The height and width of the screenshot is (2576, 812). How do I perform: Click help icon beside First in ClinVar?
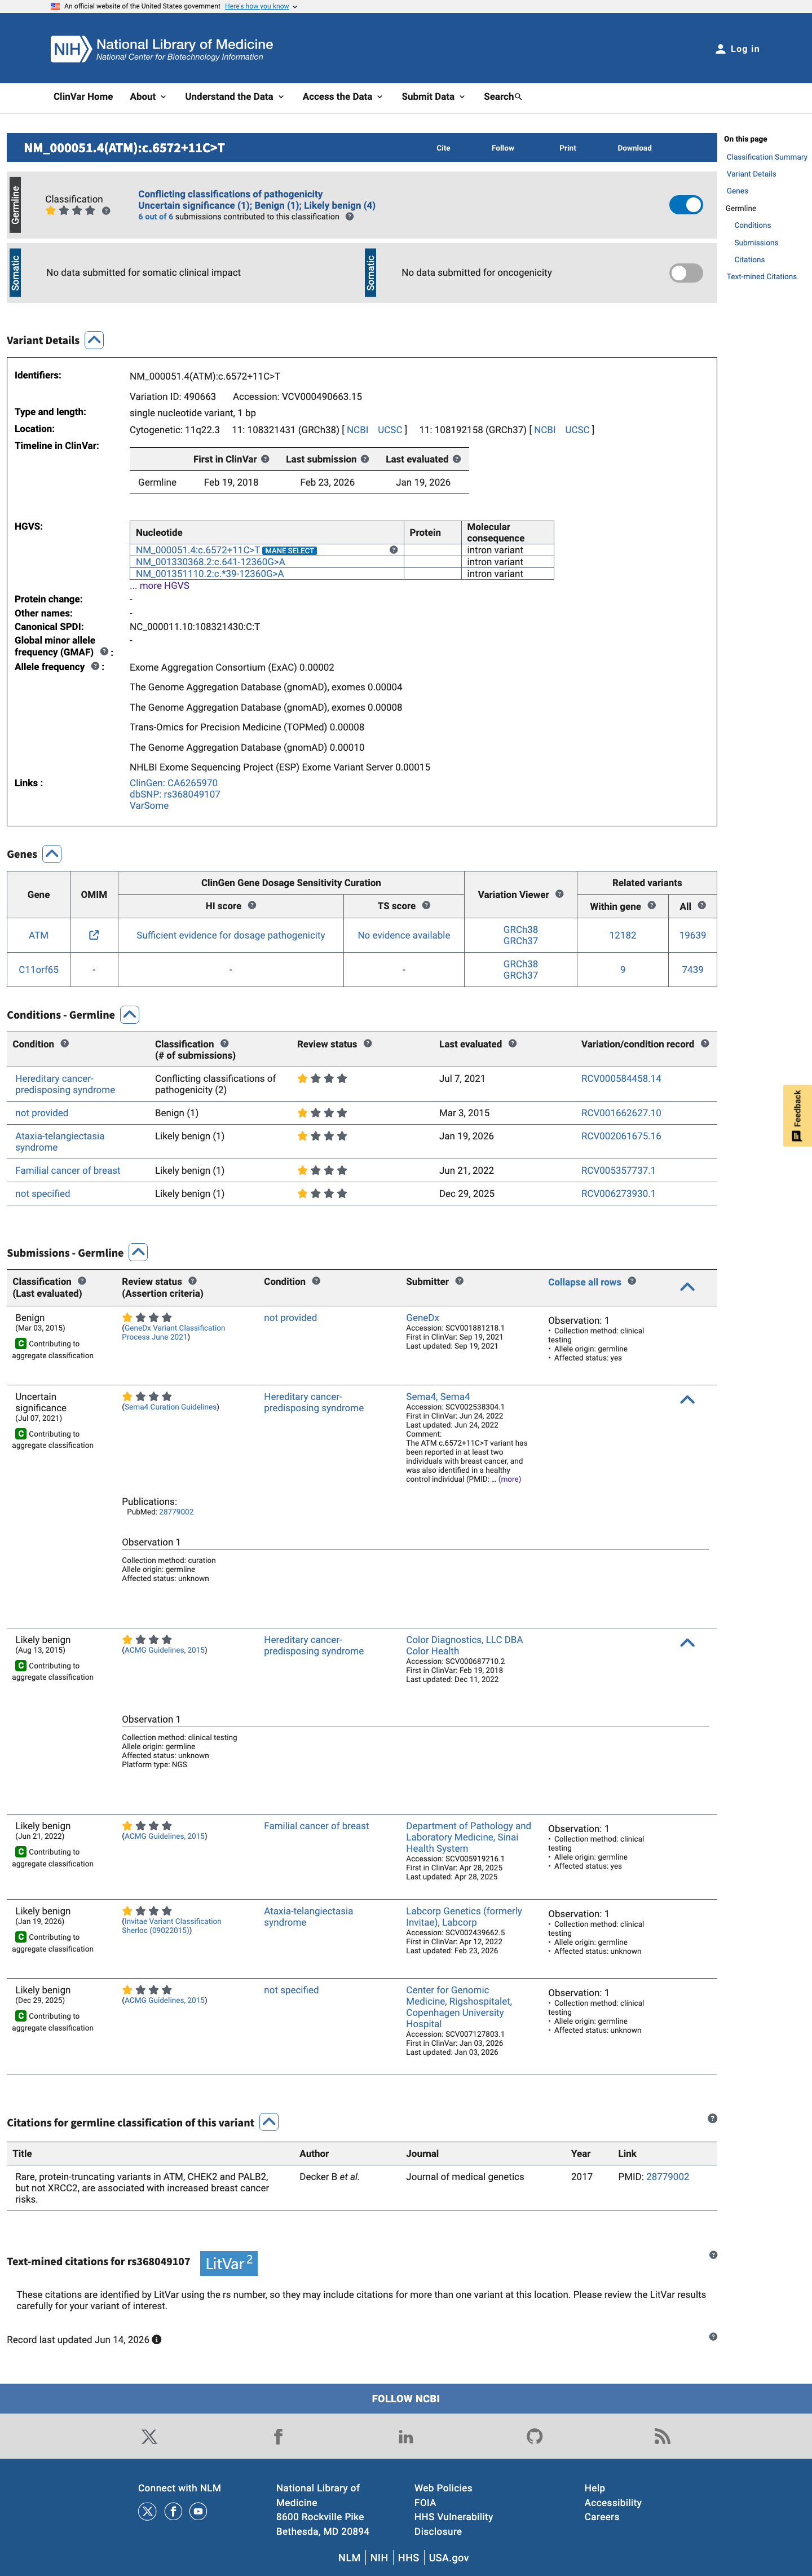point(265,459)
